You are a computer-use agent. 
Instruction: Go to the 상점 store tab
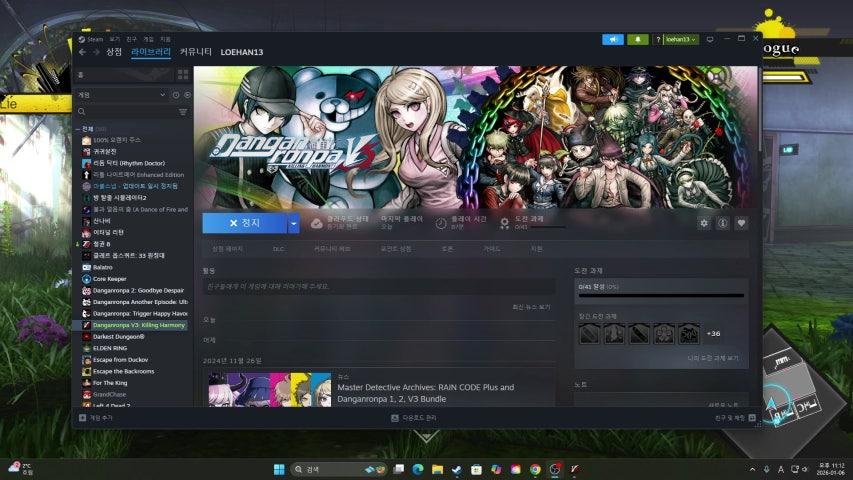[114, 51]
